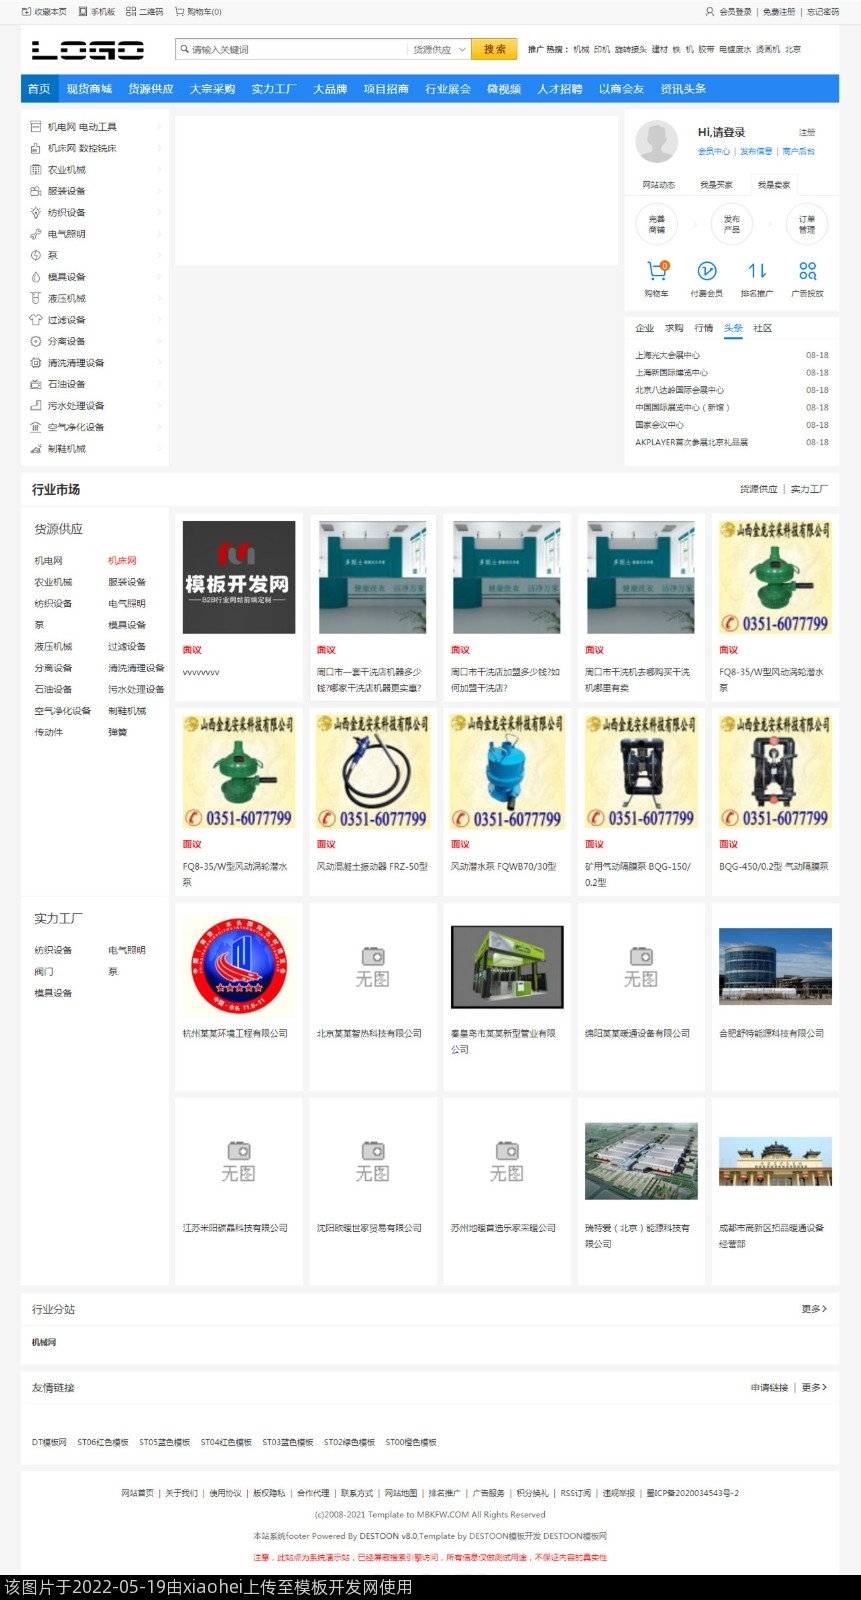Expand 更多 in the 行业分站 section
The height and width of the screenshot is (1600, 861).
(814, 1309)
